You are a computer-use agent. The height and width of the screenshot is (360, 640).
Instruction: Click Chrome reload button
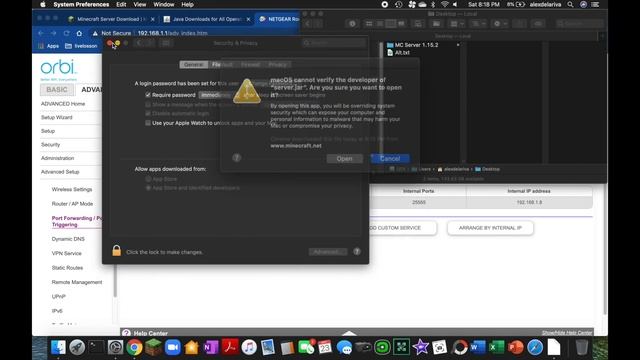click(66, 33)
